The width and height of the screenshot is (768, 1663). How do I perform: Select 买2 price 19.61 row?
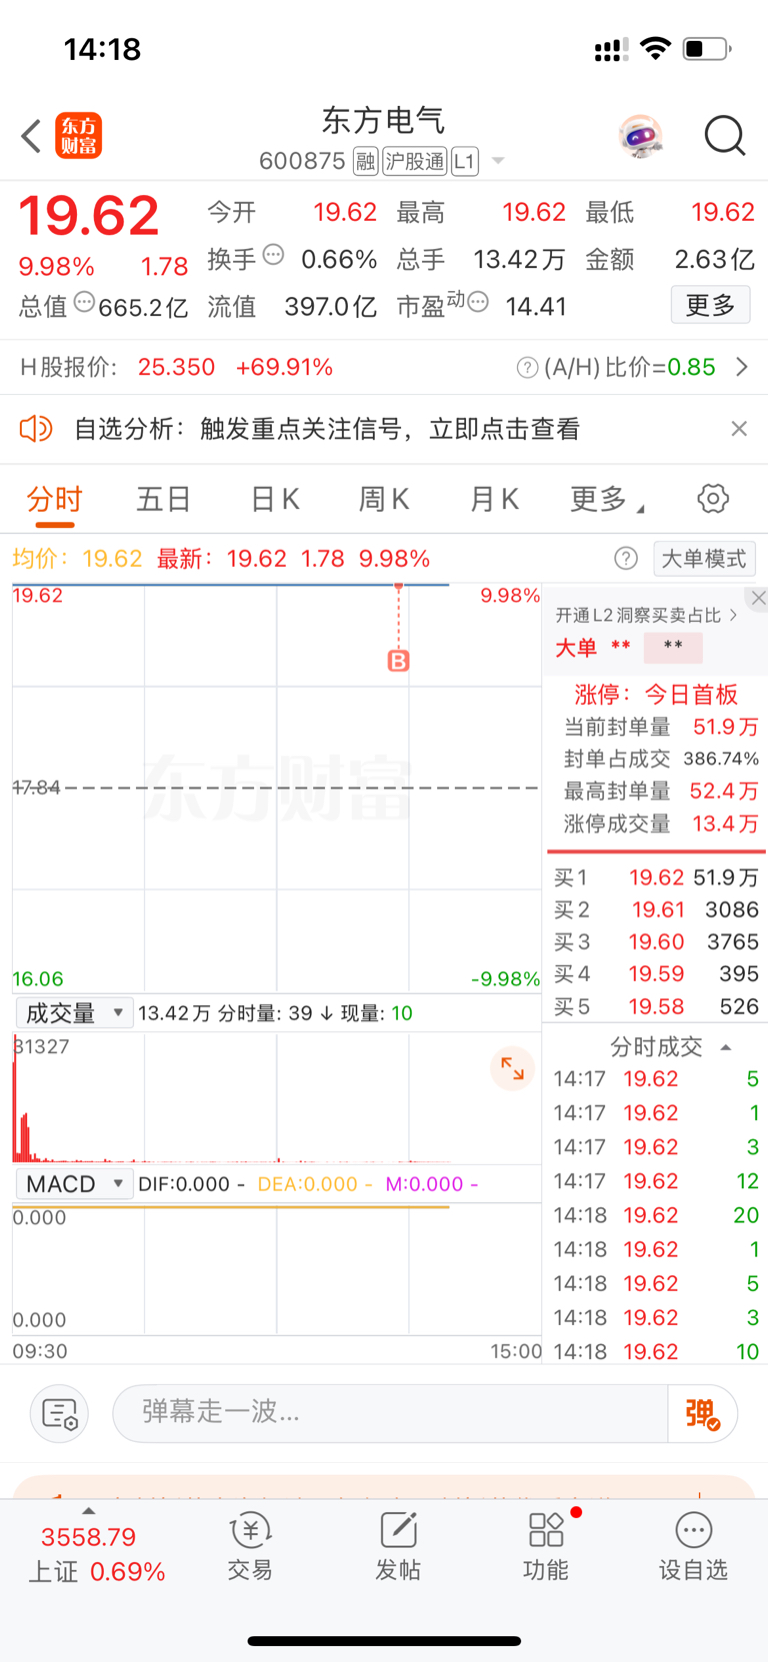(x=656, y=909)
